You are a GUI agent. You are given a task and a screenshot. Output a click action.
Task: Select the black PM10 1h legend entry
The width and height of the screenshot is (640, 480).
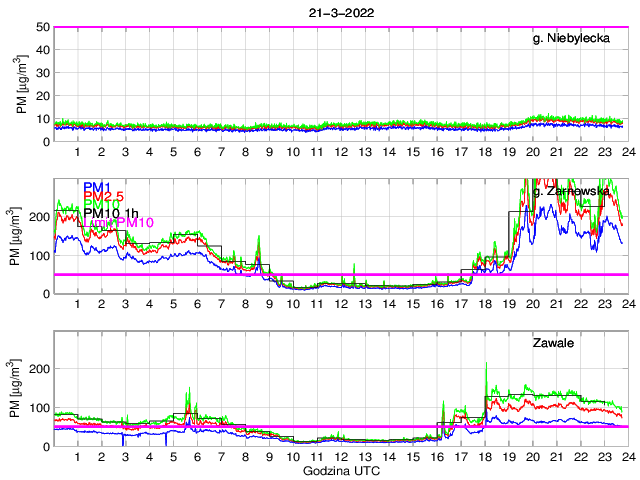click(110, 213)
